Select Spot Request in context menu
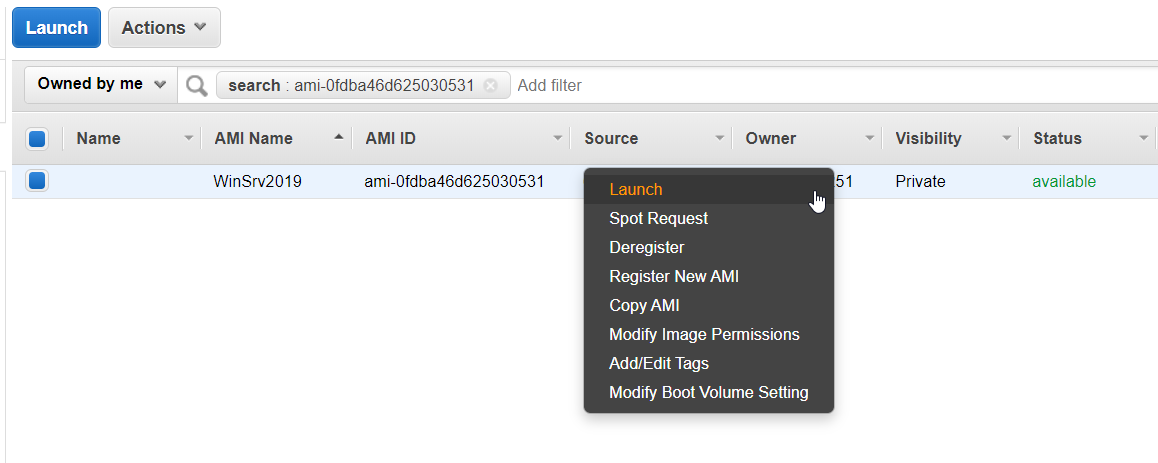Image resolution: width=1158 pixels, height=463 pixels. pyautogui.click(x=658, y=218)
